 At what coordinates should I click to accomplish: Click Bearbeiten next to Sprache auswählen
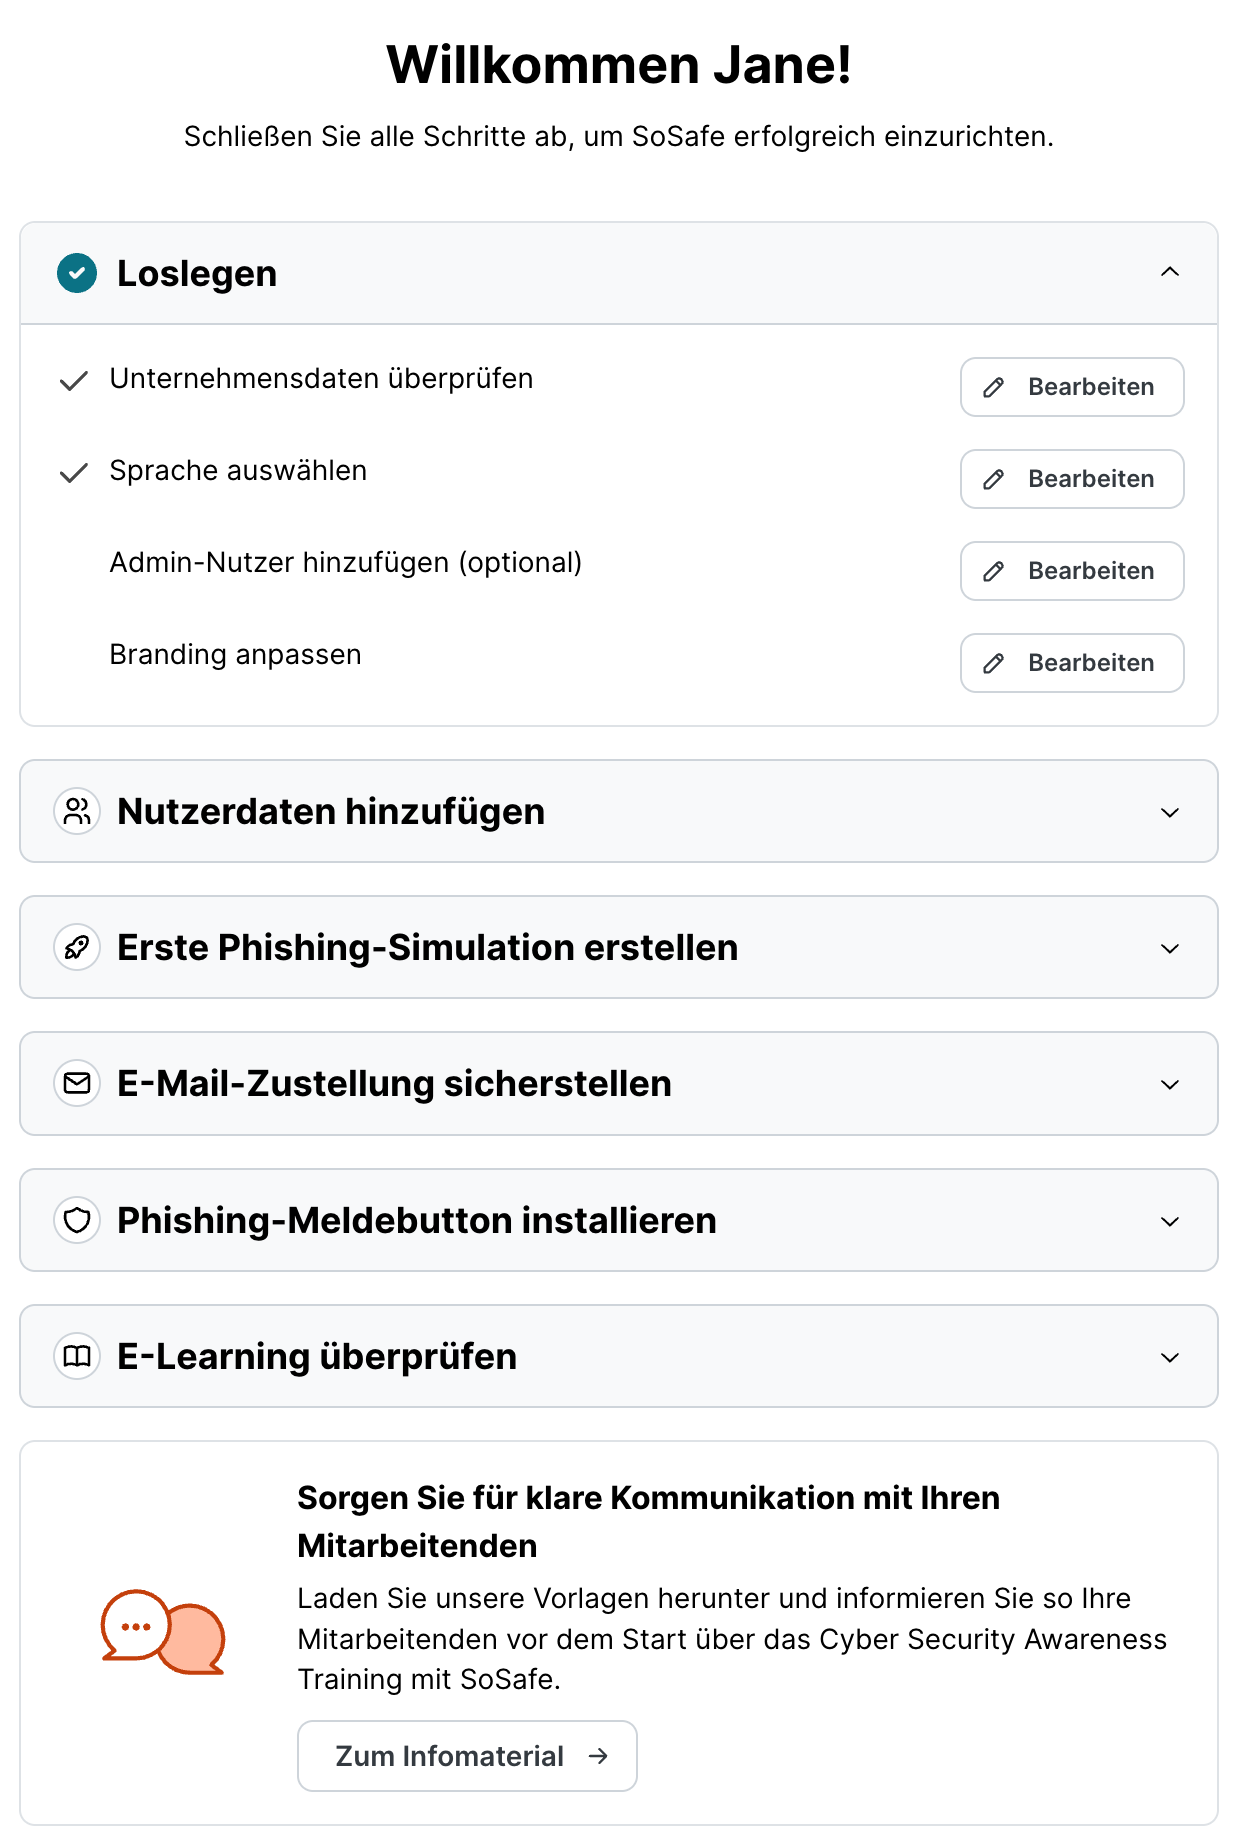(x=1071, y=479)
